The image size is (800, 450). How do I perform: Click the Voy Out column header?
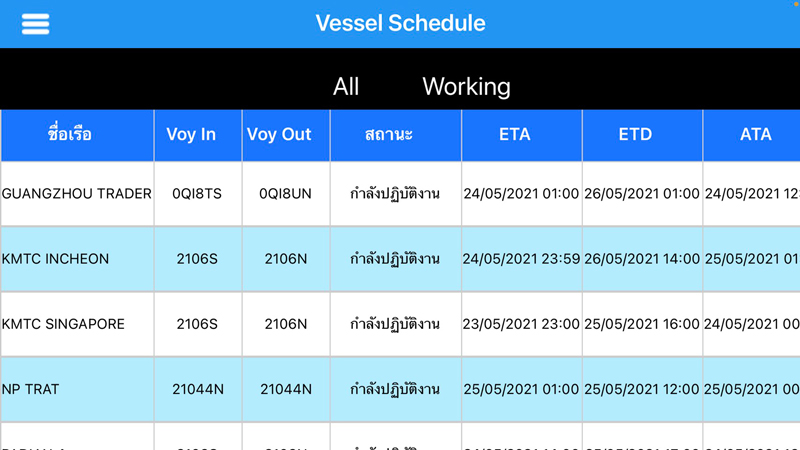(x=279, y=134)
